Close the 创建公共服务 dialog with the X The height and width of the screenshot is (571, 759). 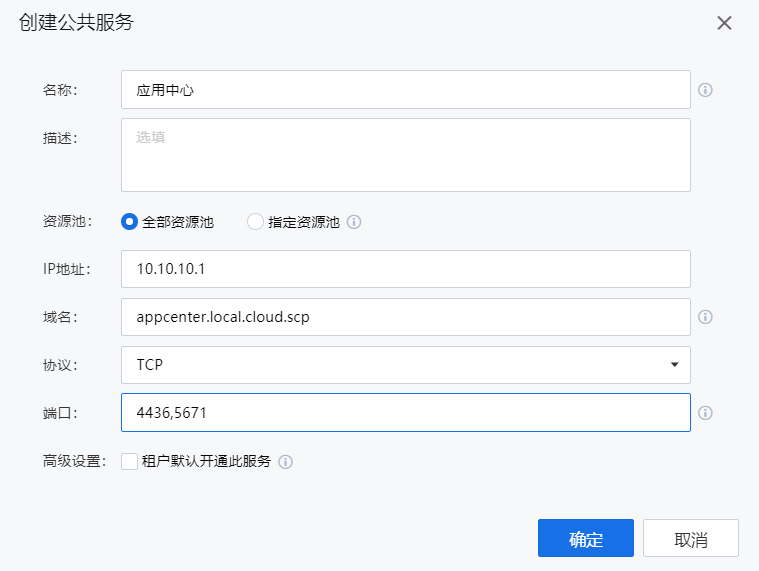(x=724, y=23)
